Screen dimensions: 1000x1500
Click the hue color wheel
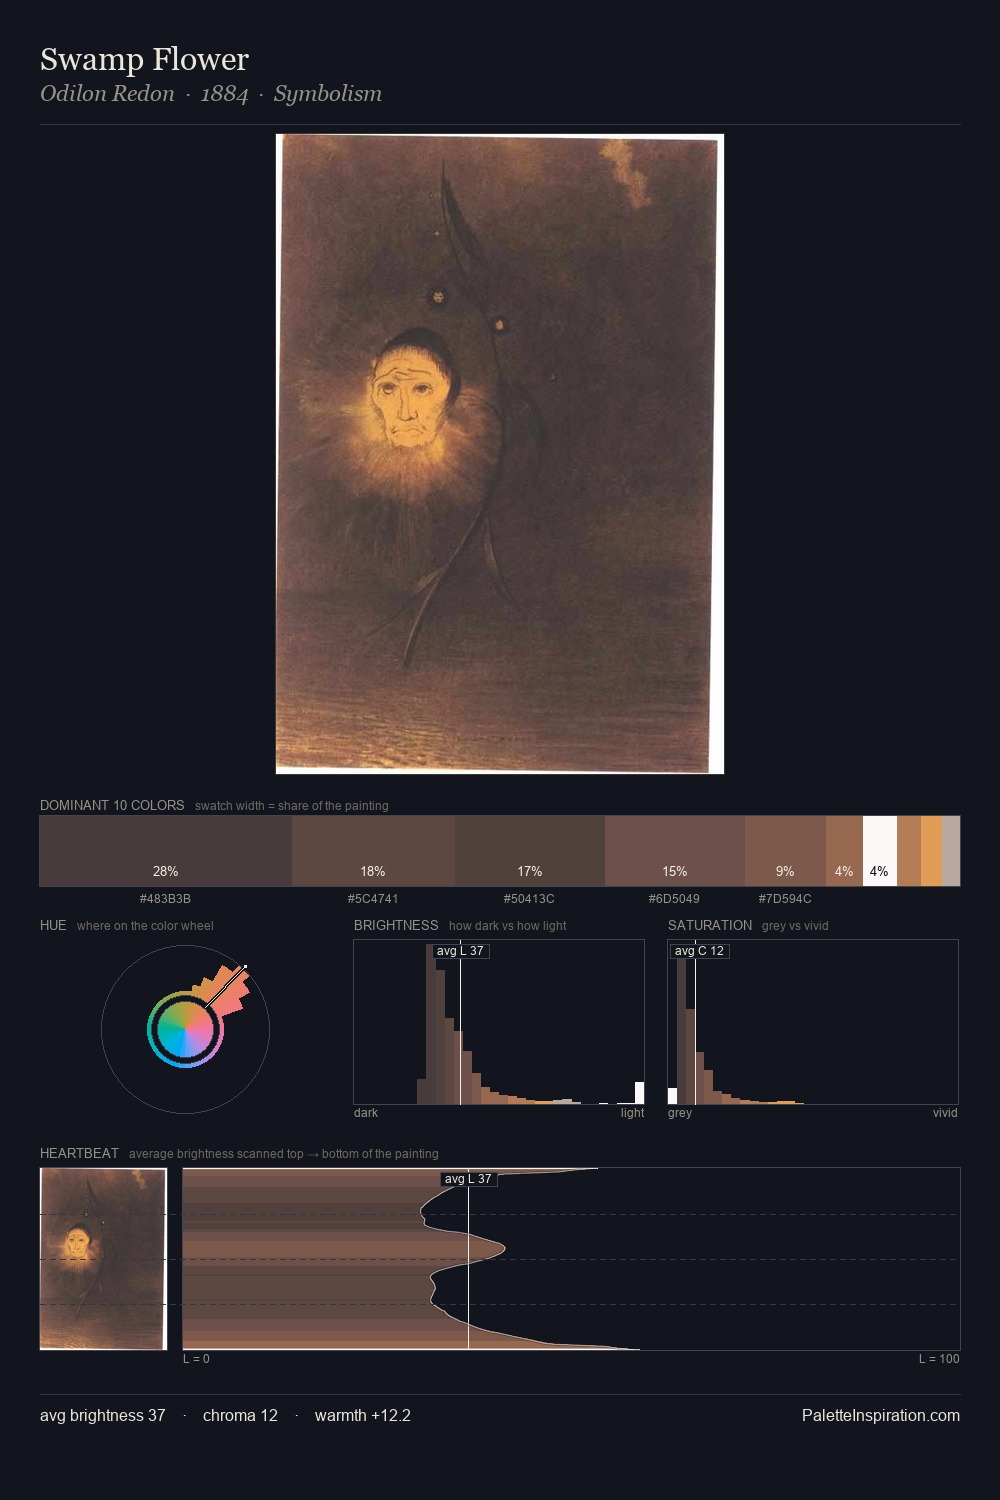tap(185, 1029)
